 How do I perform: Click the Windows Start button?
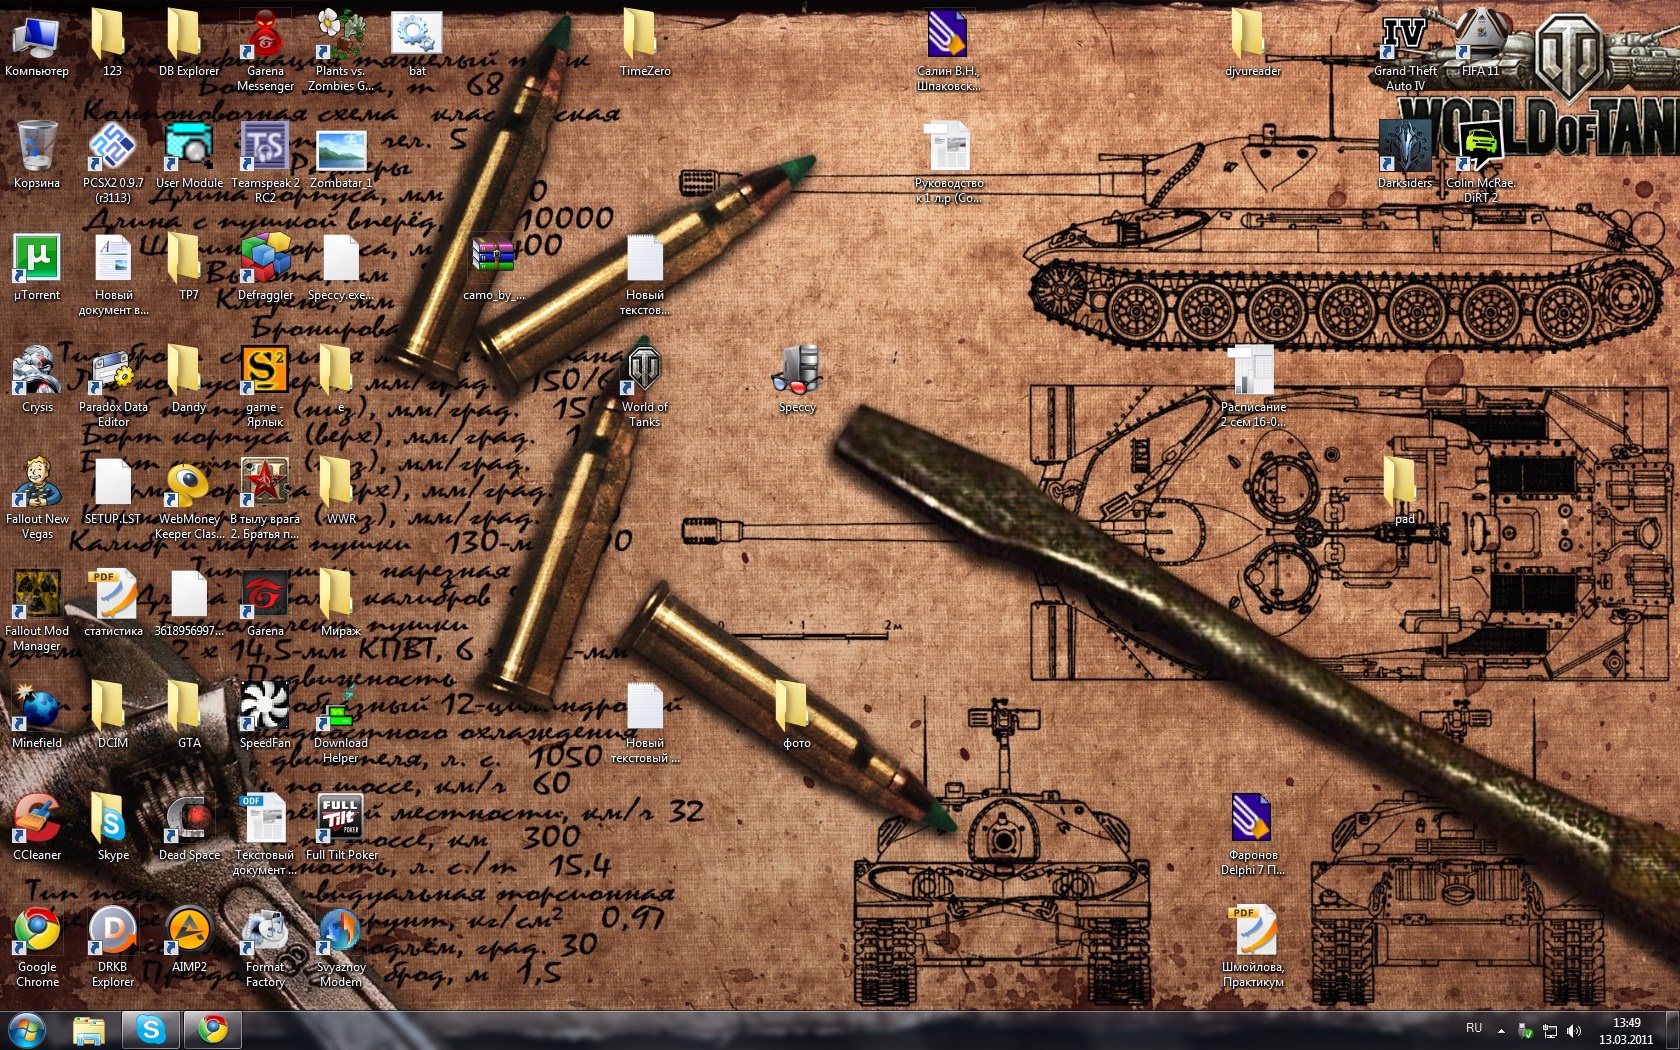coord(27,1029)
